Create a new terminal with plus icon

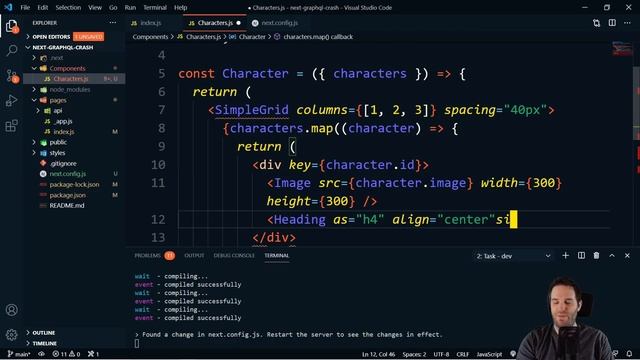[x=565, y=256]
